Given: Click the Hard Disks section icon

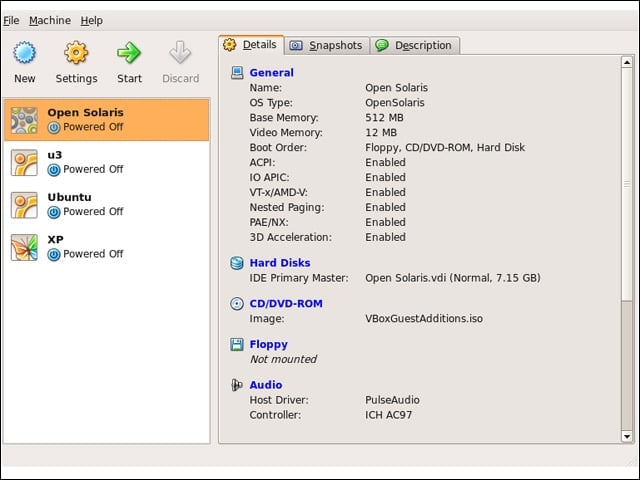Looking at the screenshot, I should [237, 263].
